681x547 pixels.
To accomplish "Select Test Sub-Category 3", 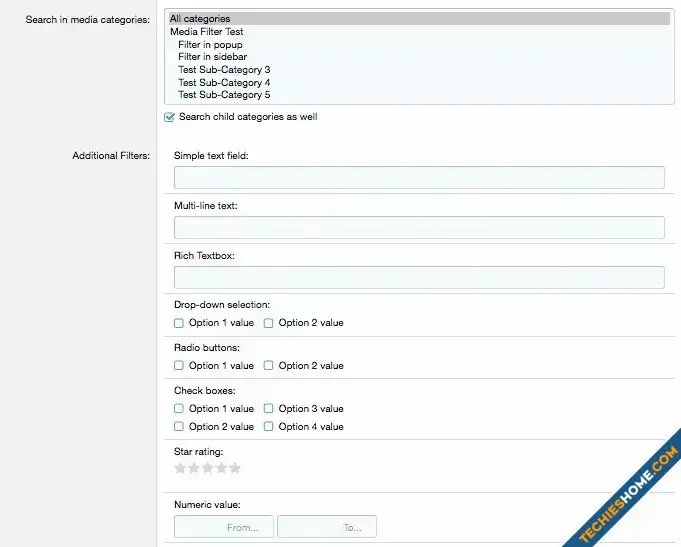I will (419, 70).
